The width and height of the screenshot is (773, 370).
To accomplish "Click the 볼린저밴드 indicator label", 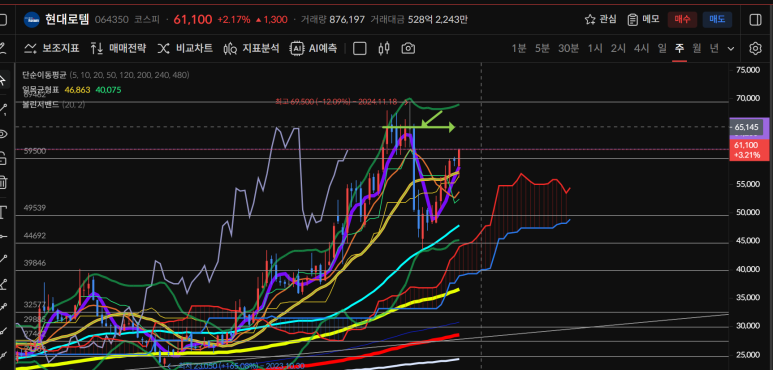I will [x=40, y=104].
